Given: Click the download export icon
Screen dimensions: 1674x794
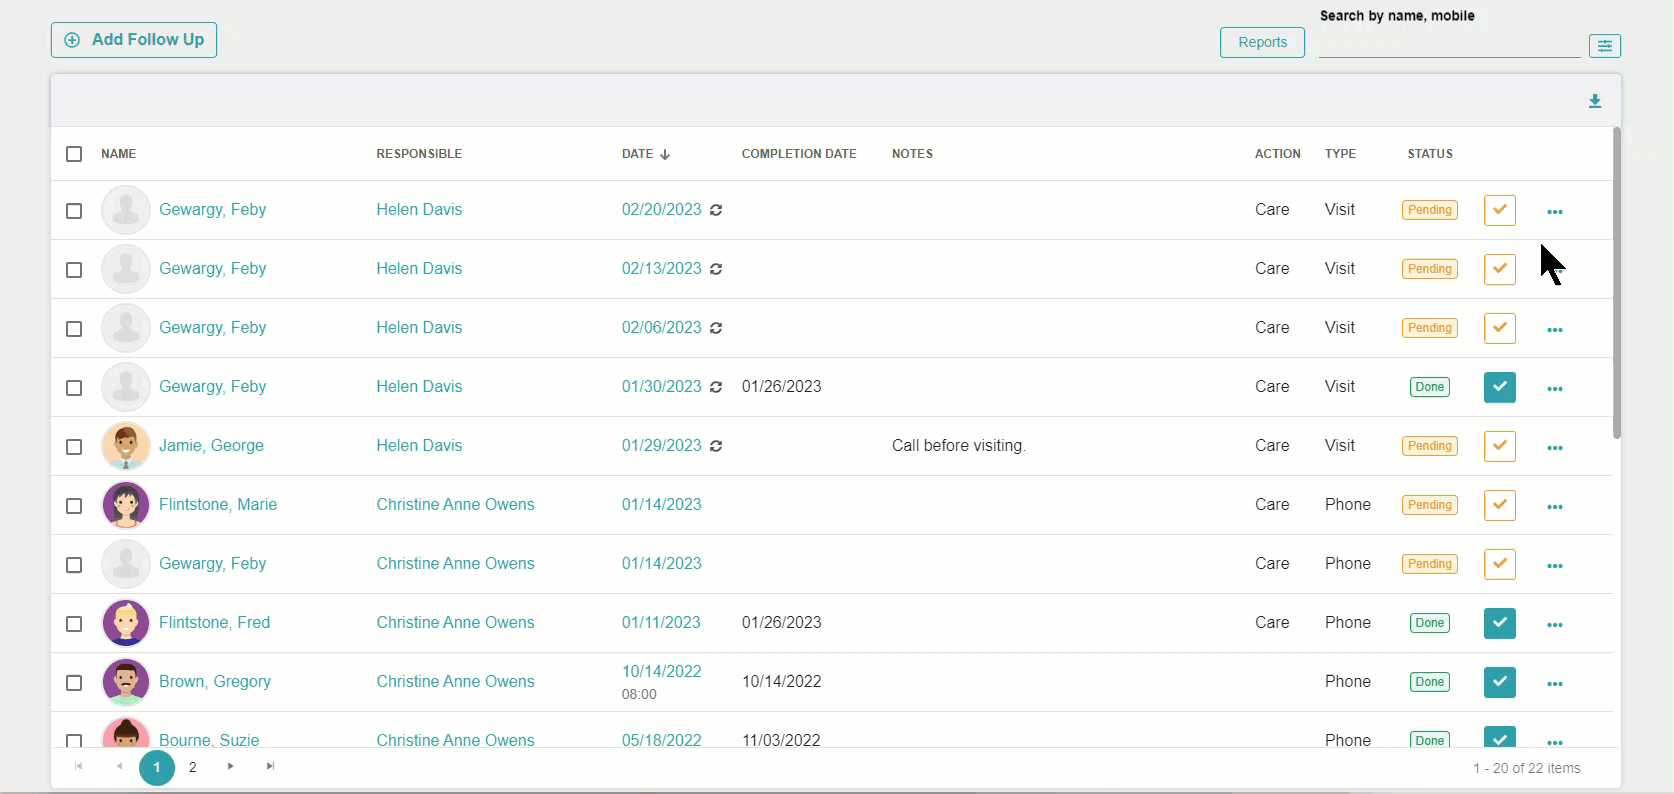Looking at the screenshot, I should [1594, 101].
